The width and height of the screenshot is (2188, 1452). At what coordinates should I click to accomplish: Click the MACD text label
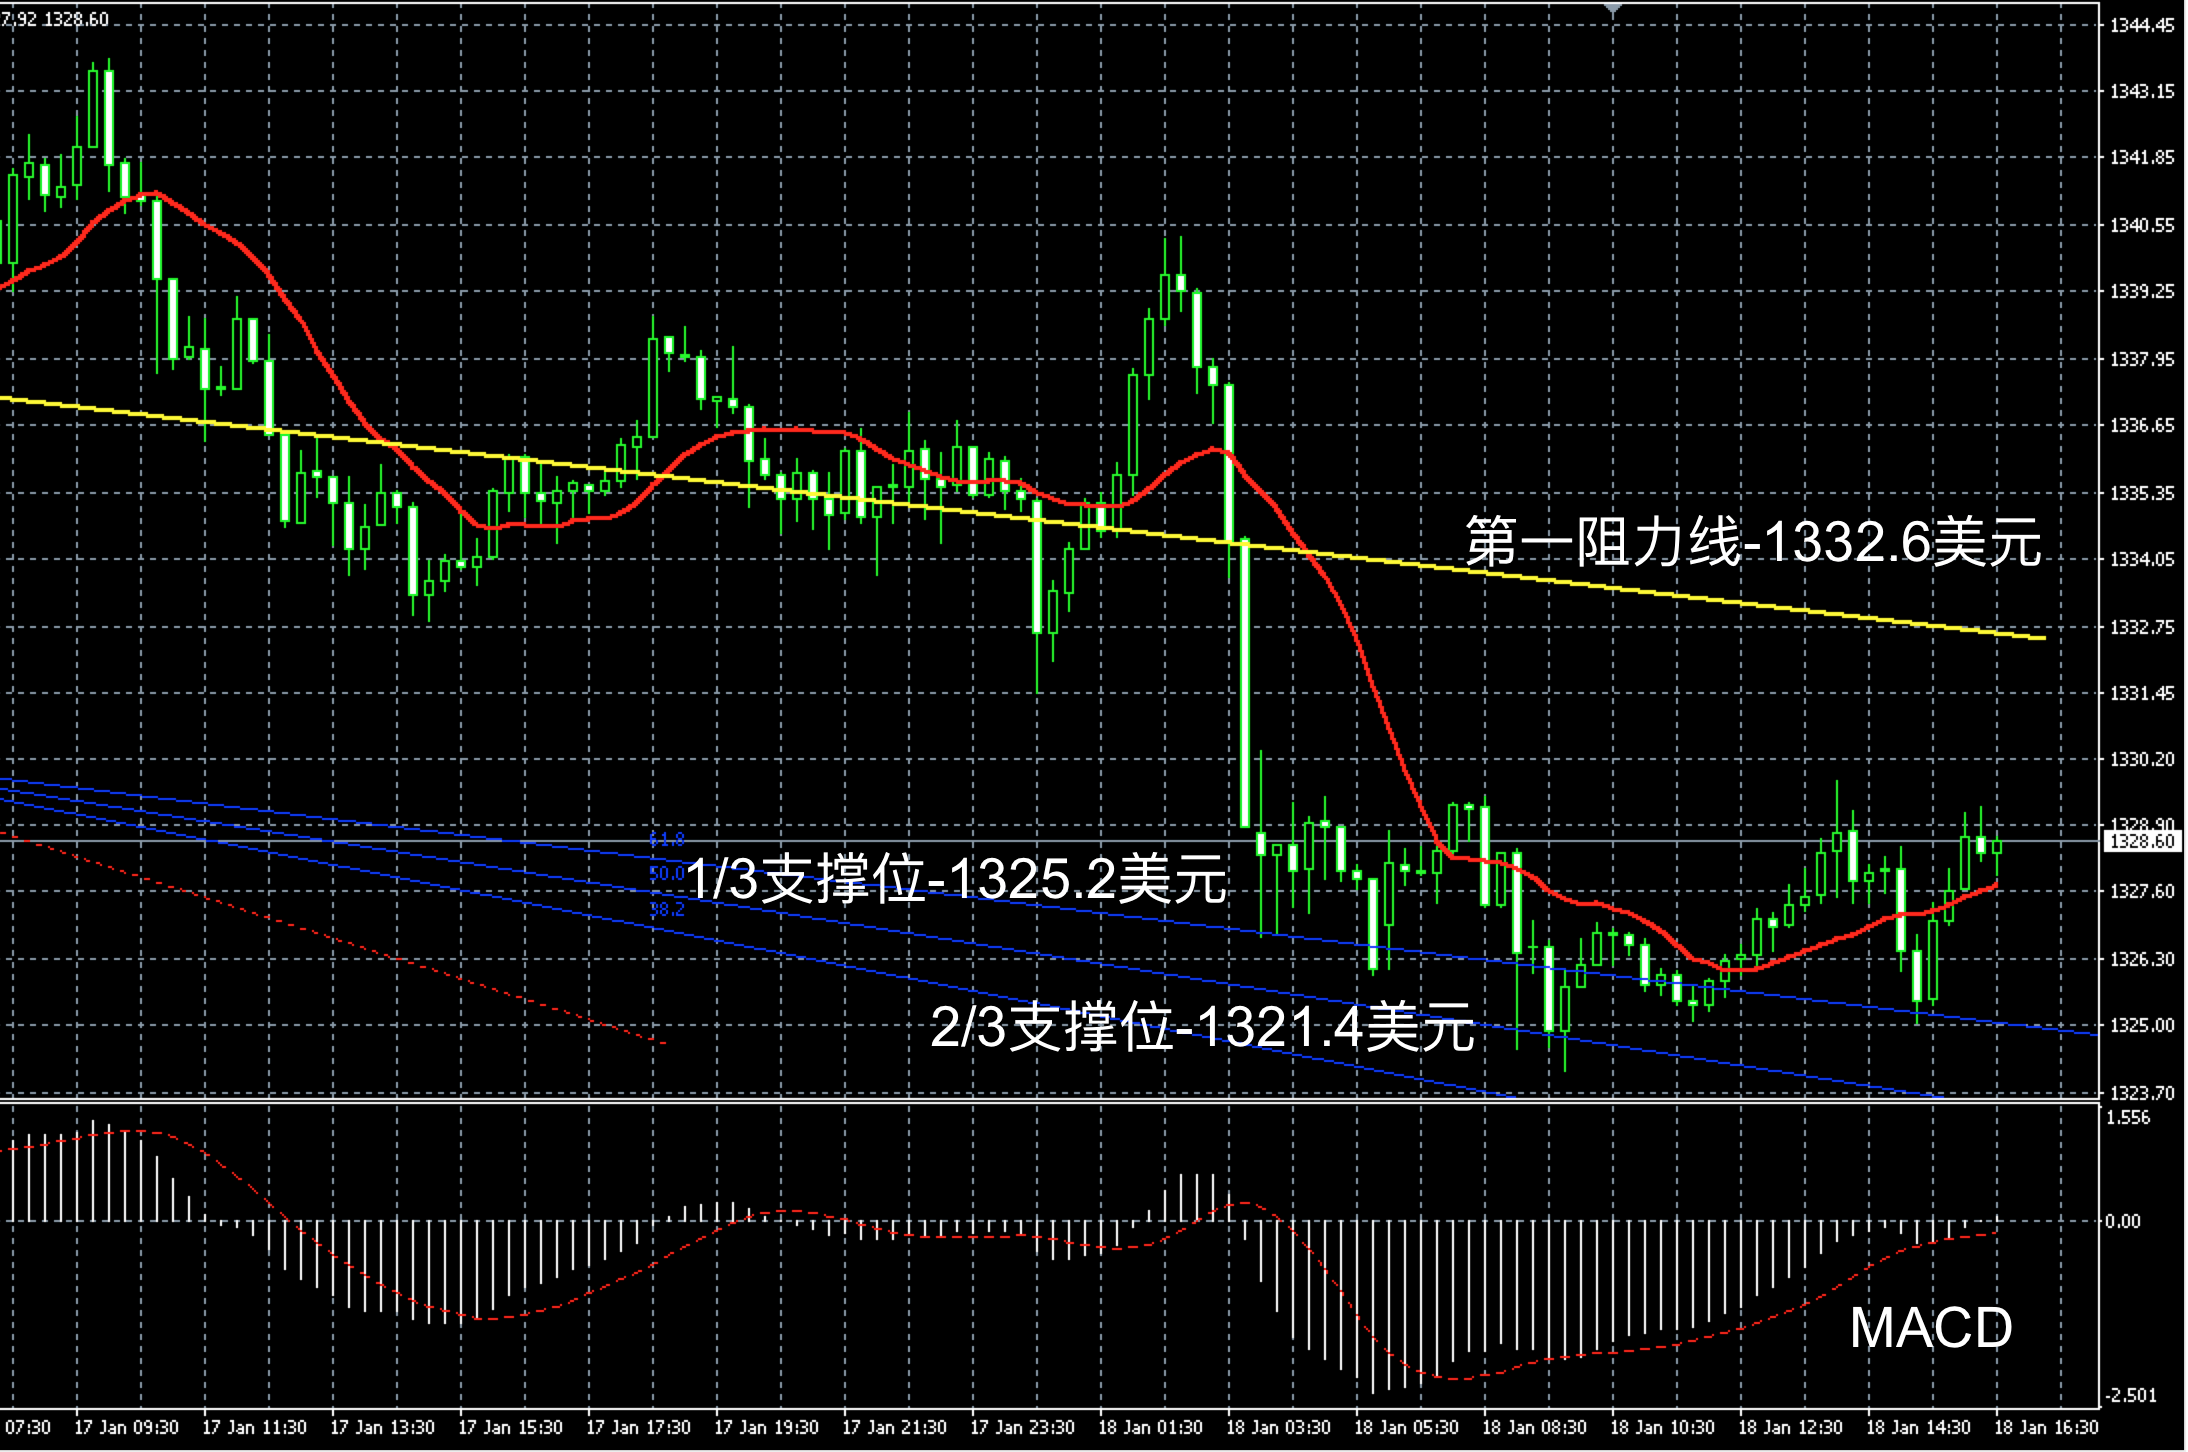pyautogui.click(x=1930, y=1329)
